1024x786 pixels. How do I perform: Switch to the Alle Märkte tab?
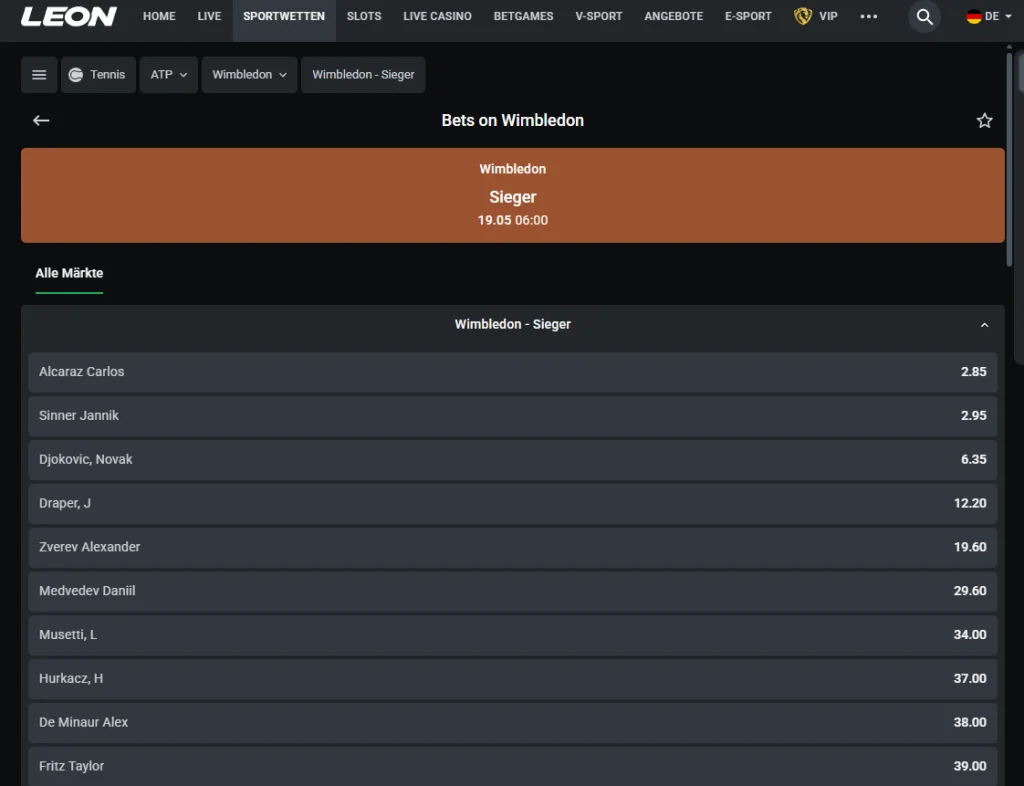(69, 273)
